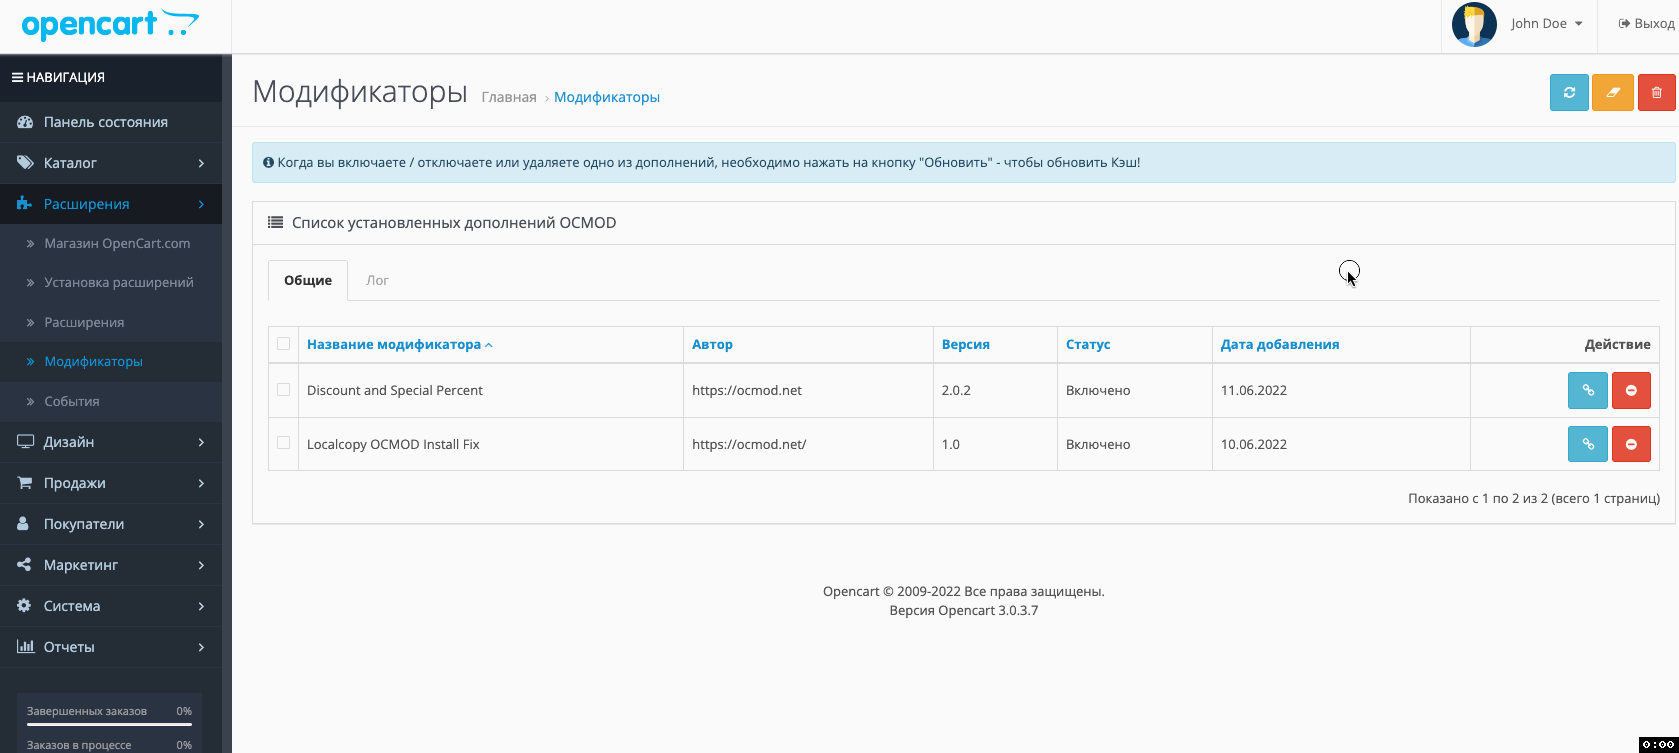Click the red trash delete button
Viewport: 1679px width, 753px height.
pos(1656,93)
